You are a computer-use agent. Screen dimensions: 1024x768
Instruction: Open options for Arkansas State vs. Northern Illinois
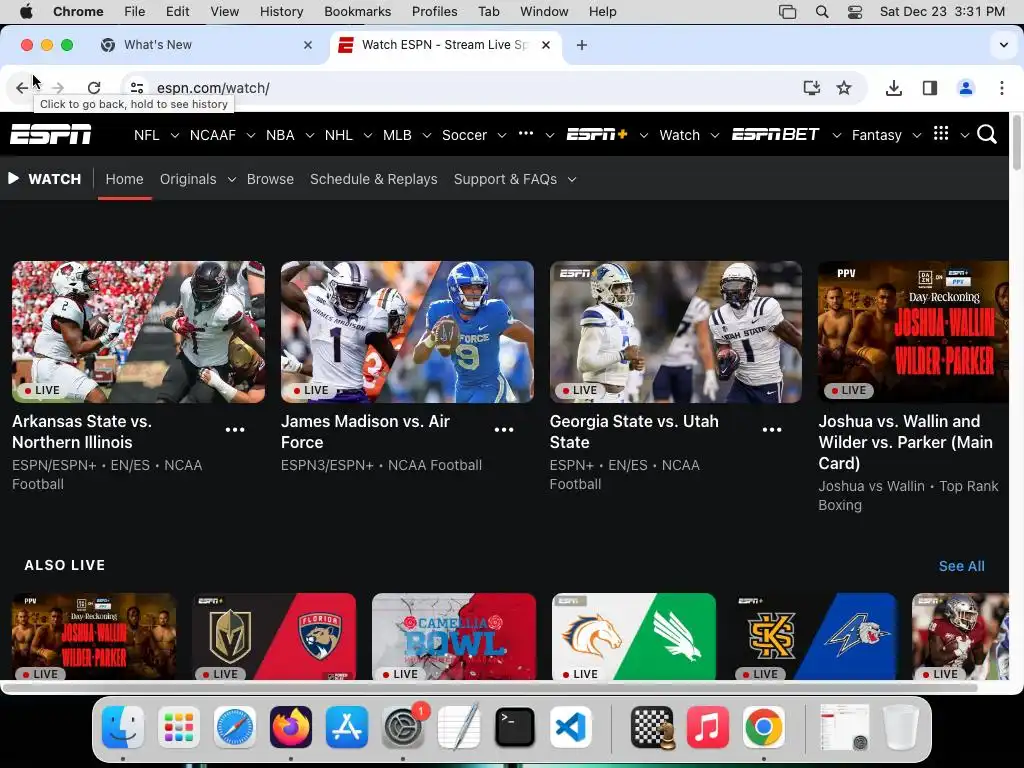(x=235, y=430)
